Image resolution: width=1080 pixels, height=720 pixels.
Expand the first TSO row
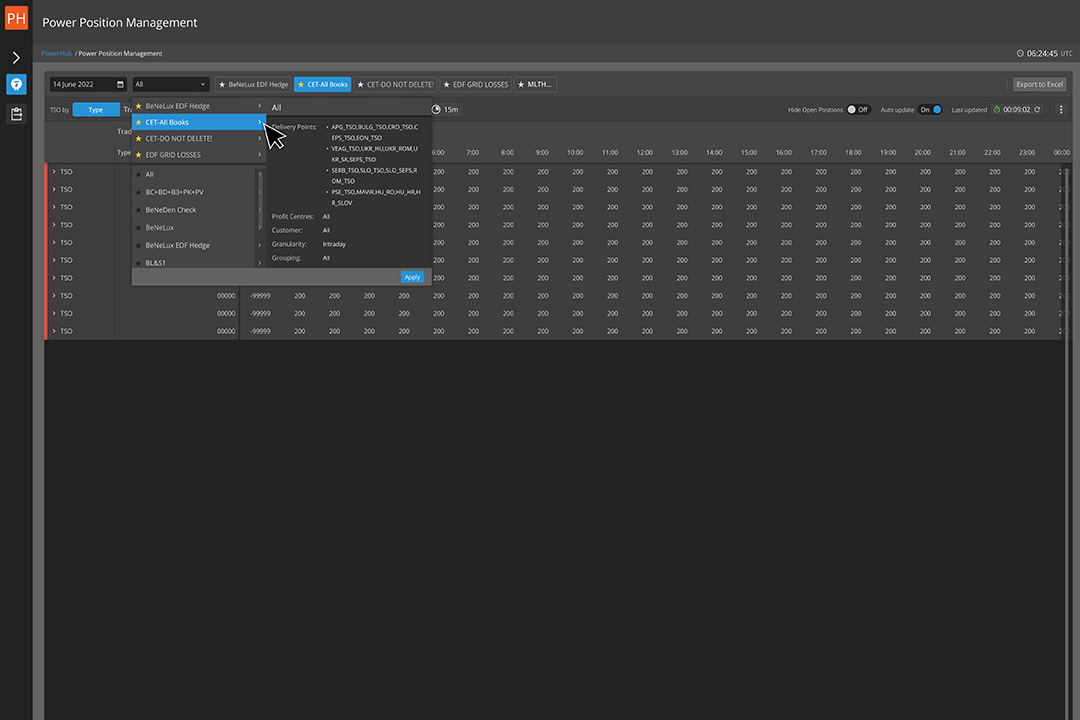click(x=54, y=172)
